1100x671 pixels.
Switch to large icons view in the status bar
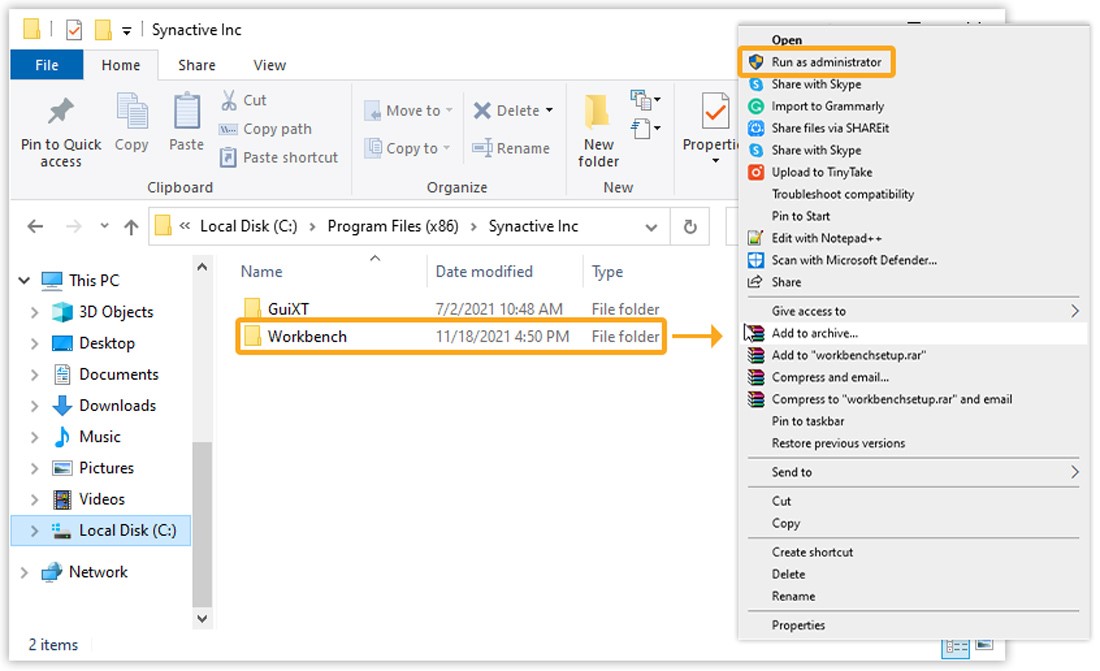pos(984,644)
